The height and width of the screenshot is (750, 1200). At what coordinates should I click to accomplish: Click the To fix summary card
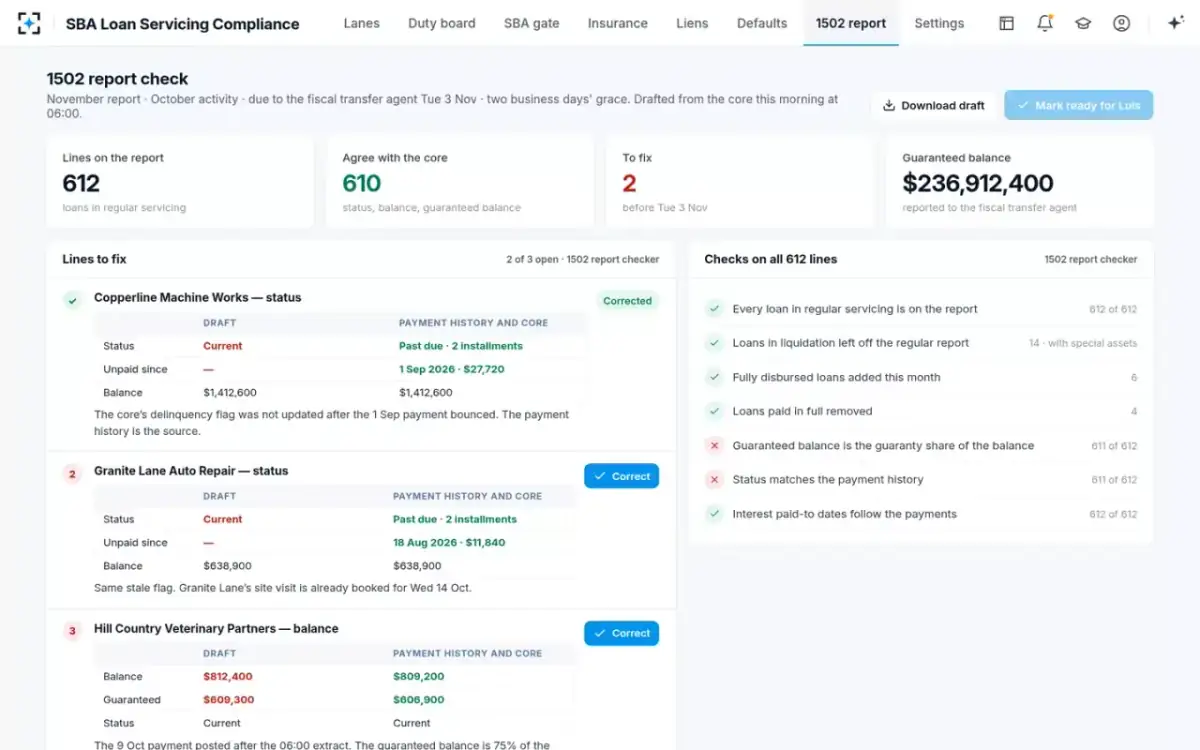(740, 183)
